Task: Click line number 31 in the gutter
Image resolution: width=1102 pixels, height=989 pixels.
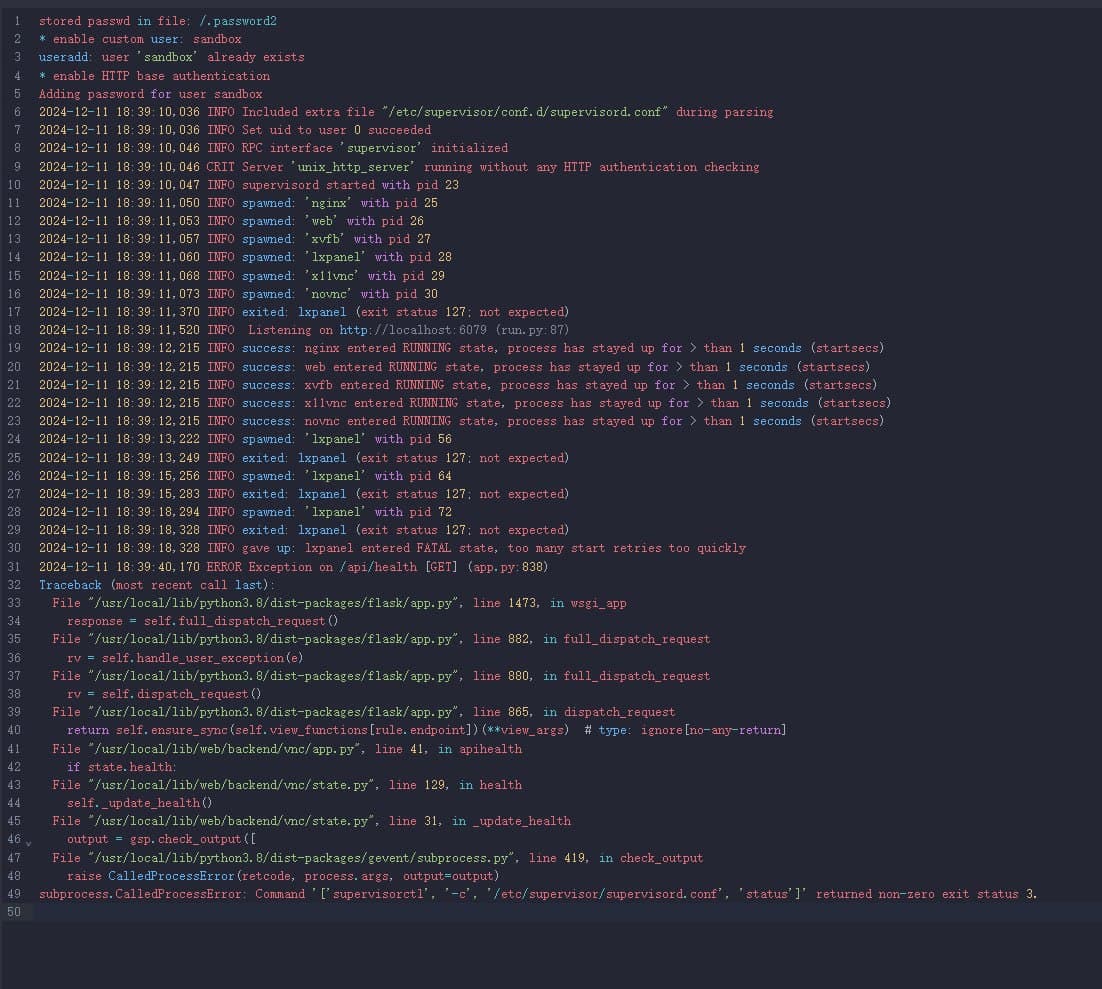Action: pyautogui.click(x=14, y=567)
